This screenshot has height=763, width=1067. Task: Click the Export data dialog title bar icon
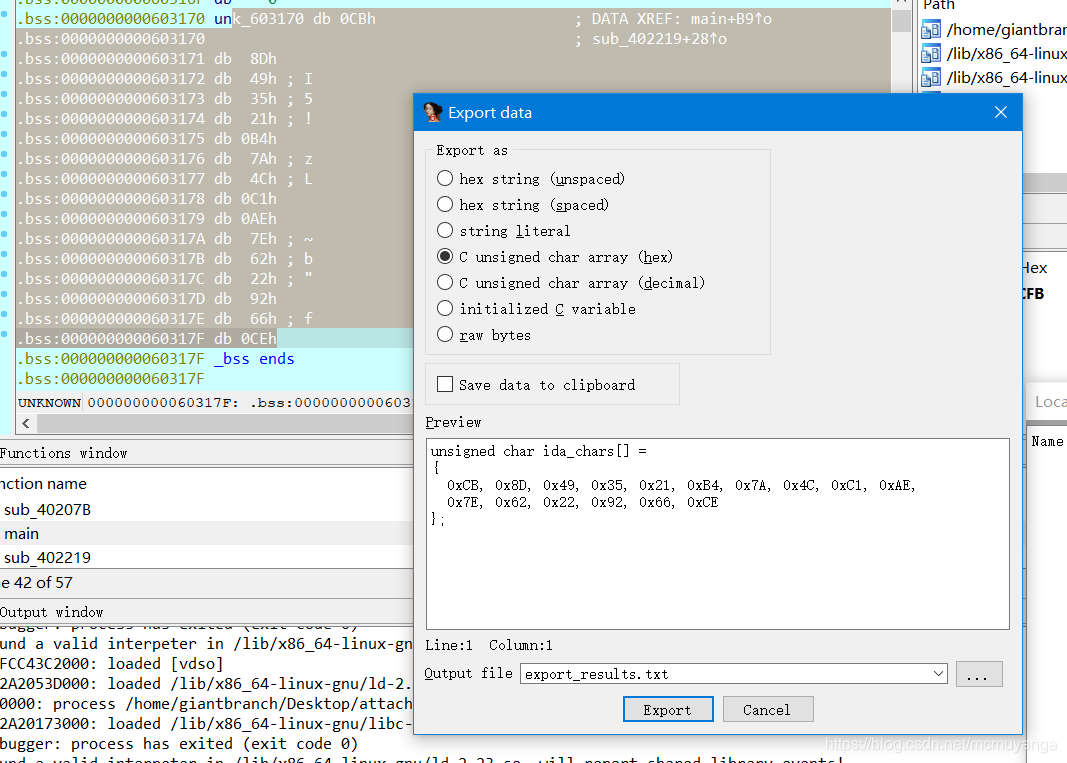tap(431, 111)
